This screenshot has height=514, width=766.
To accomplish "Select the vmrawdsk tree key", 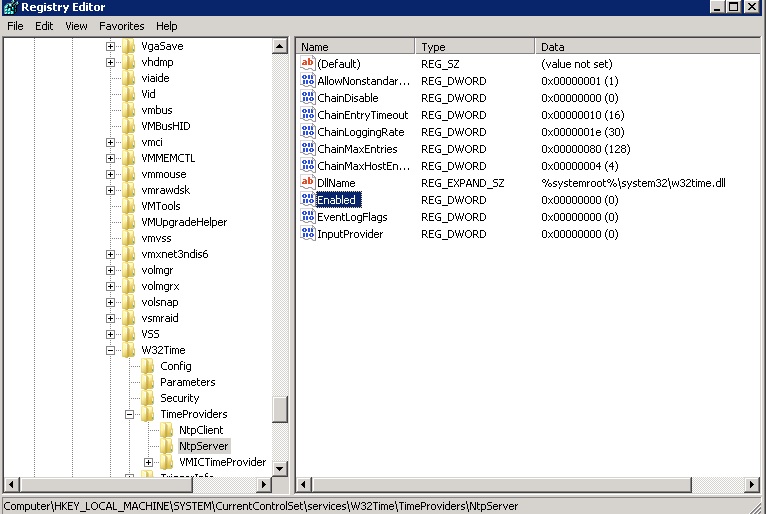I will tap(166, 190).
